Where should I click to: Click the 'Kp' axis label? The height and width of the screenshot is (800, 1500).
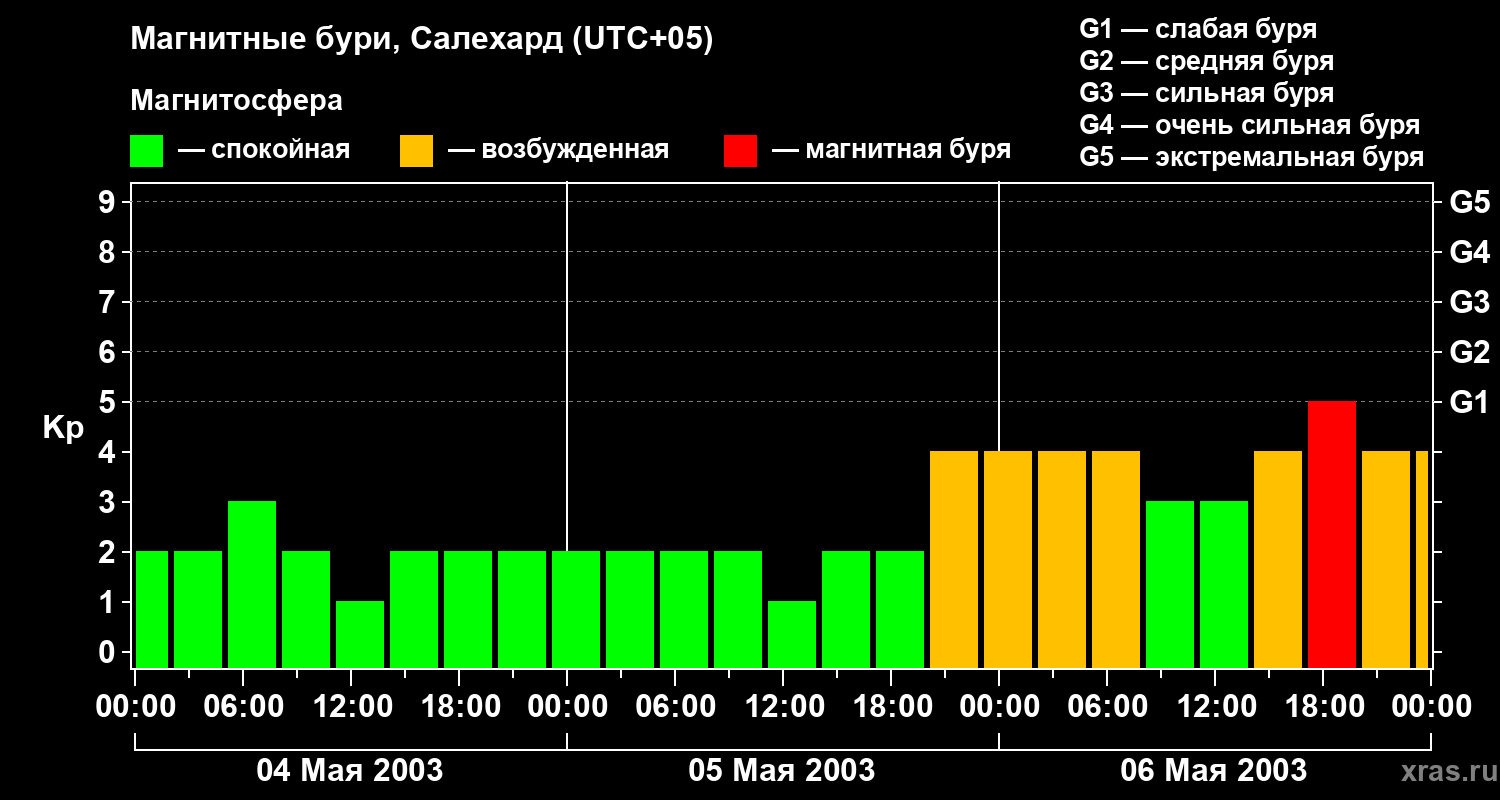click(x=63, y=428)
